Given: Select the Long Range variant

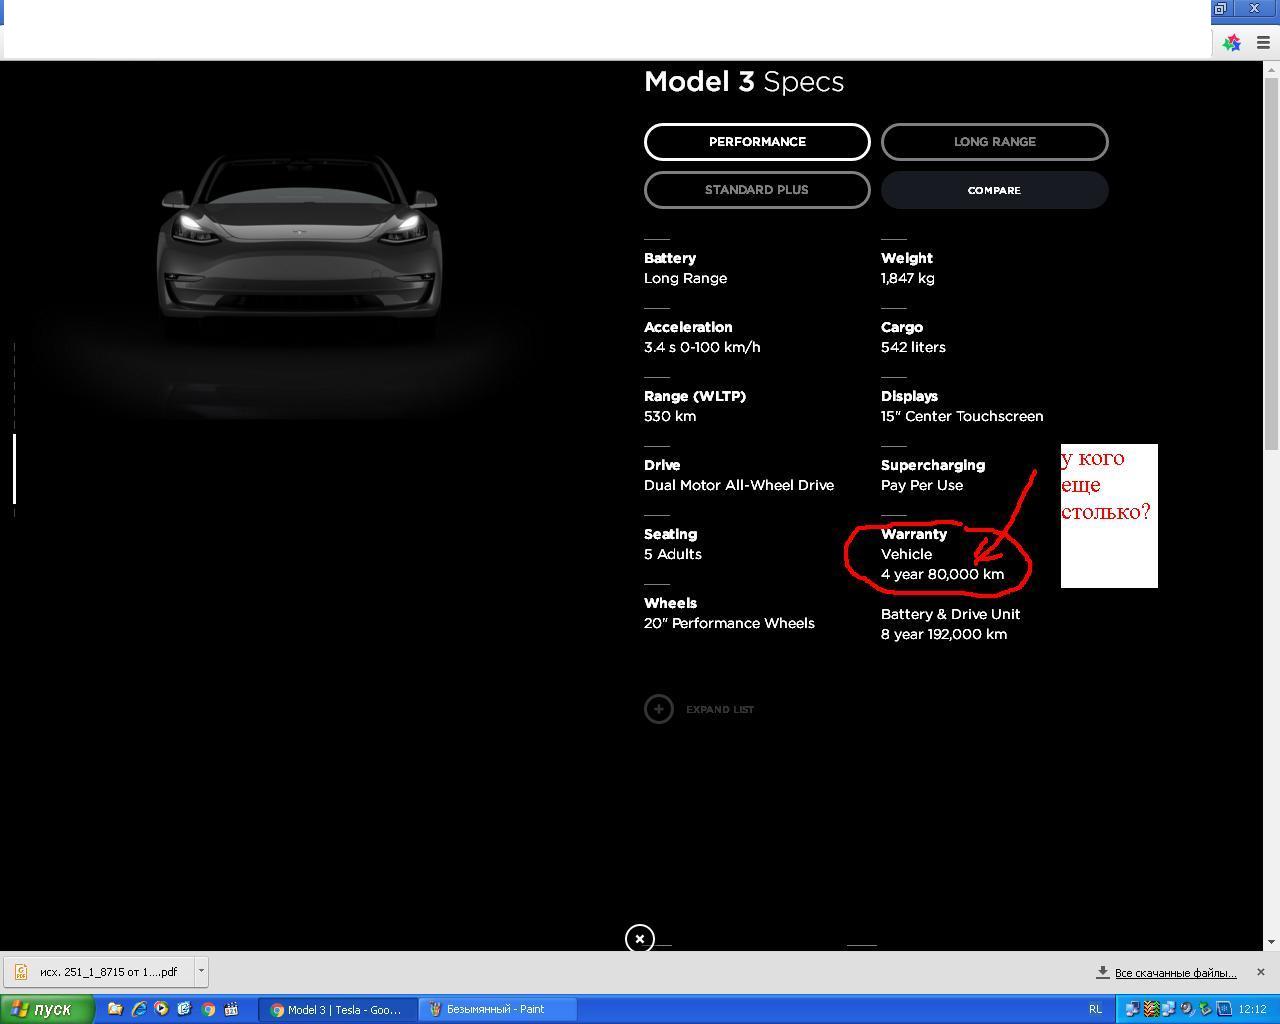Looking at the screenshot, I should [x=994, y=142].
